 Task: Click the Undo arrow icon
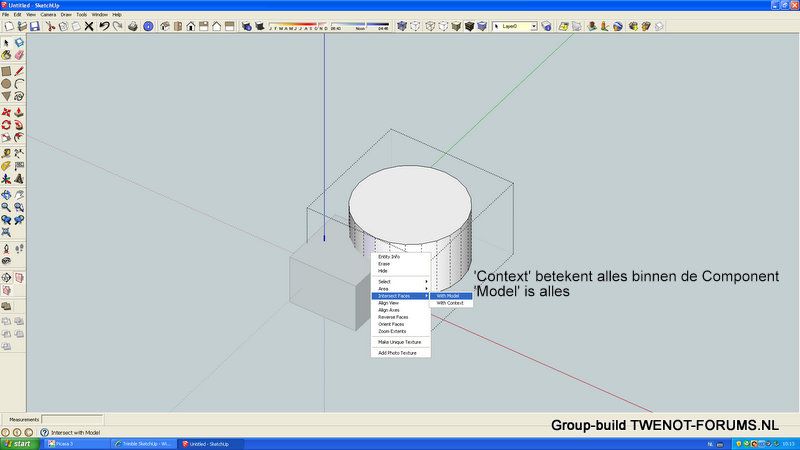(104, 26)
